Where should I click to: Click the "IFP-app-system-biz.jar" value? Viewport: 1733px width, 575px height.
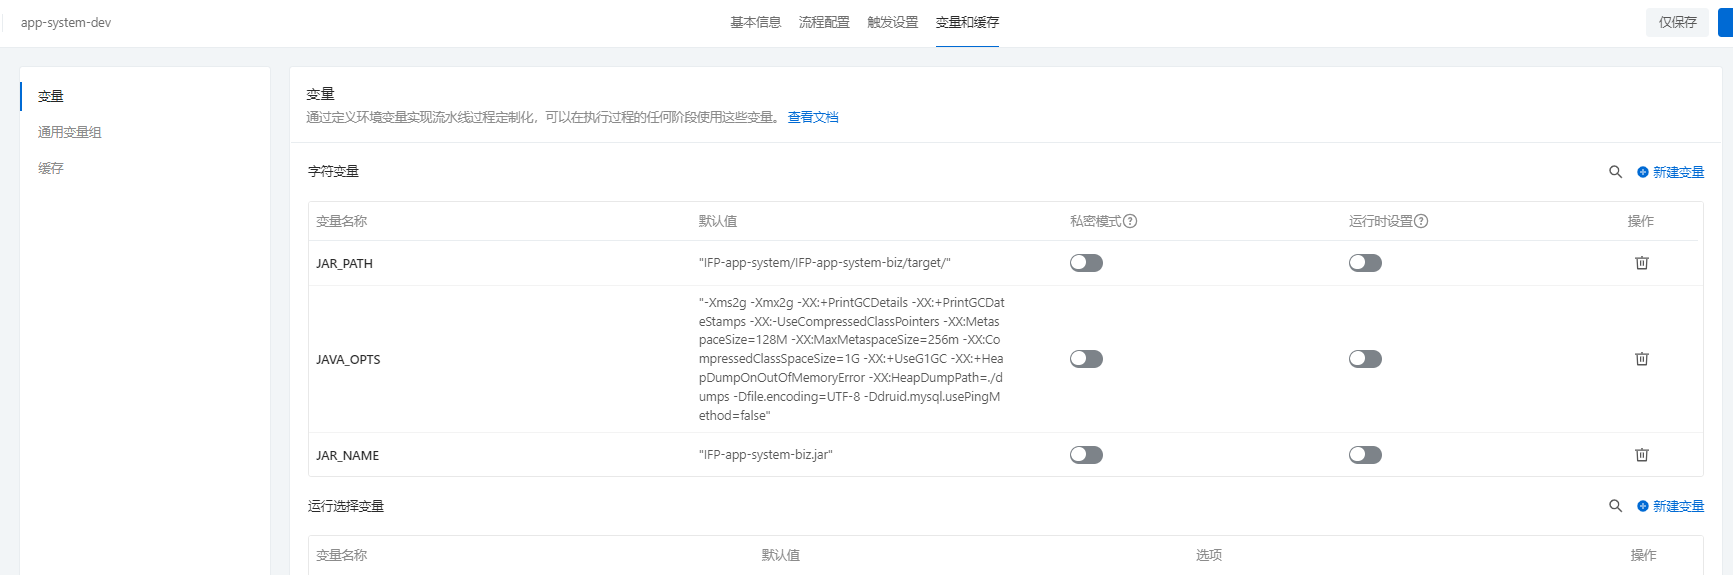[x=765, y=455]
